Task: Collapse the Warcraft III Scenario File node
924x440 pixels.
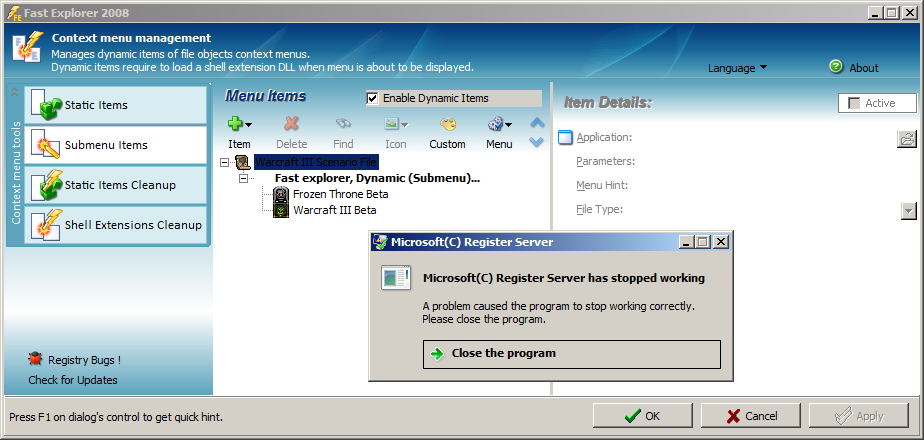Action: pyautogui.click(x=225, y=162)
